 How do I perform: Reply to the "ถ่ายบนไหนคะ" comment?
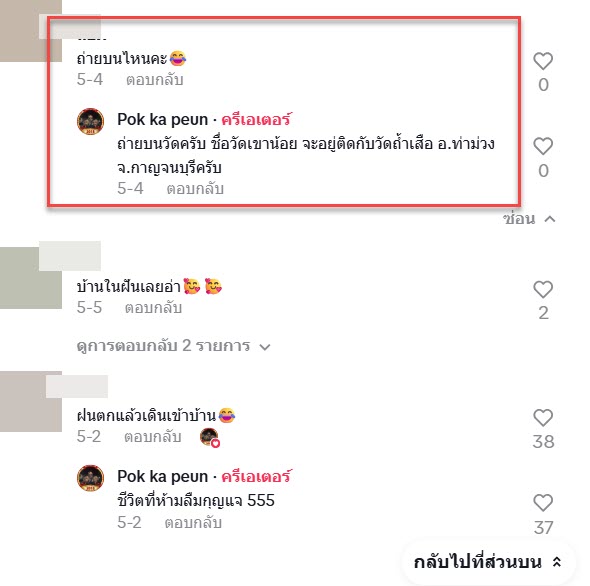(x=155, y=80)
